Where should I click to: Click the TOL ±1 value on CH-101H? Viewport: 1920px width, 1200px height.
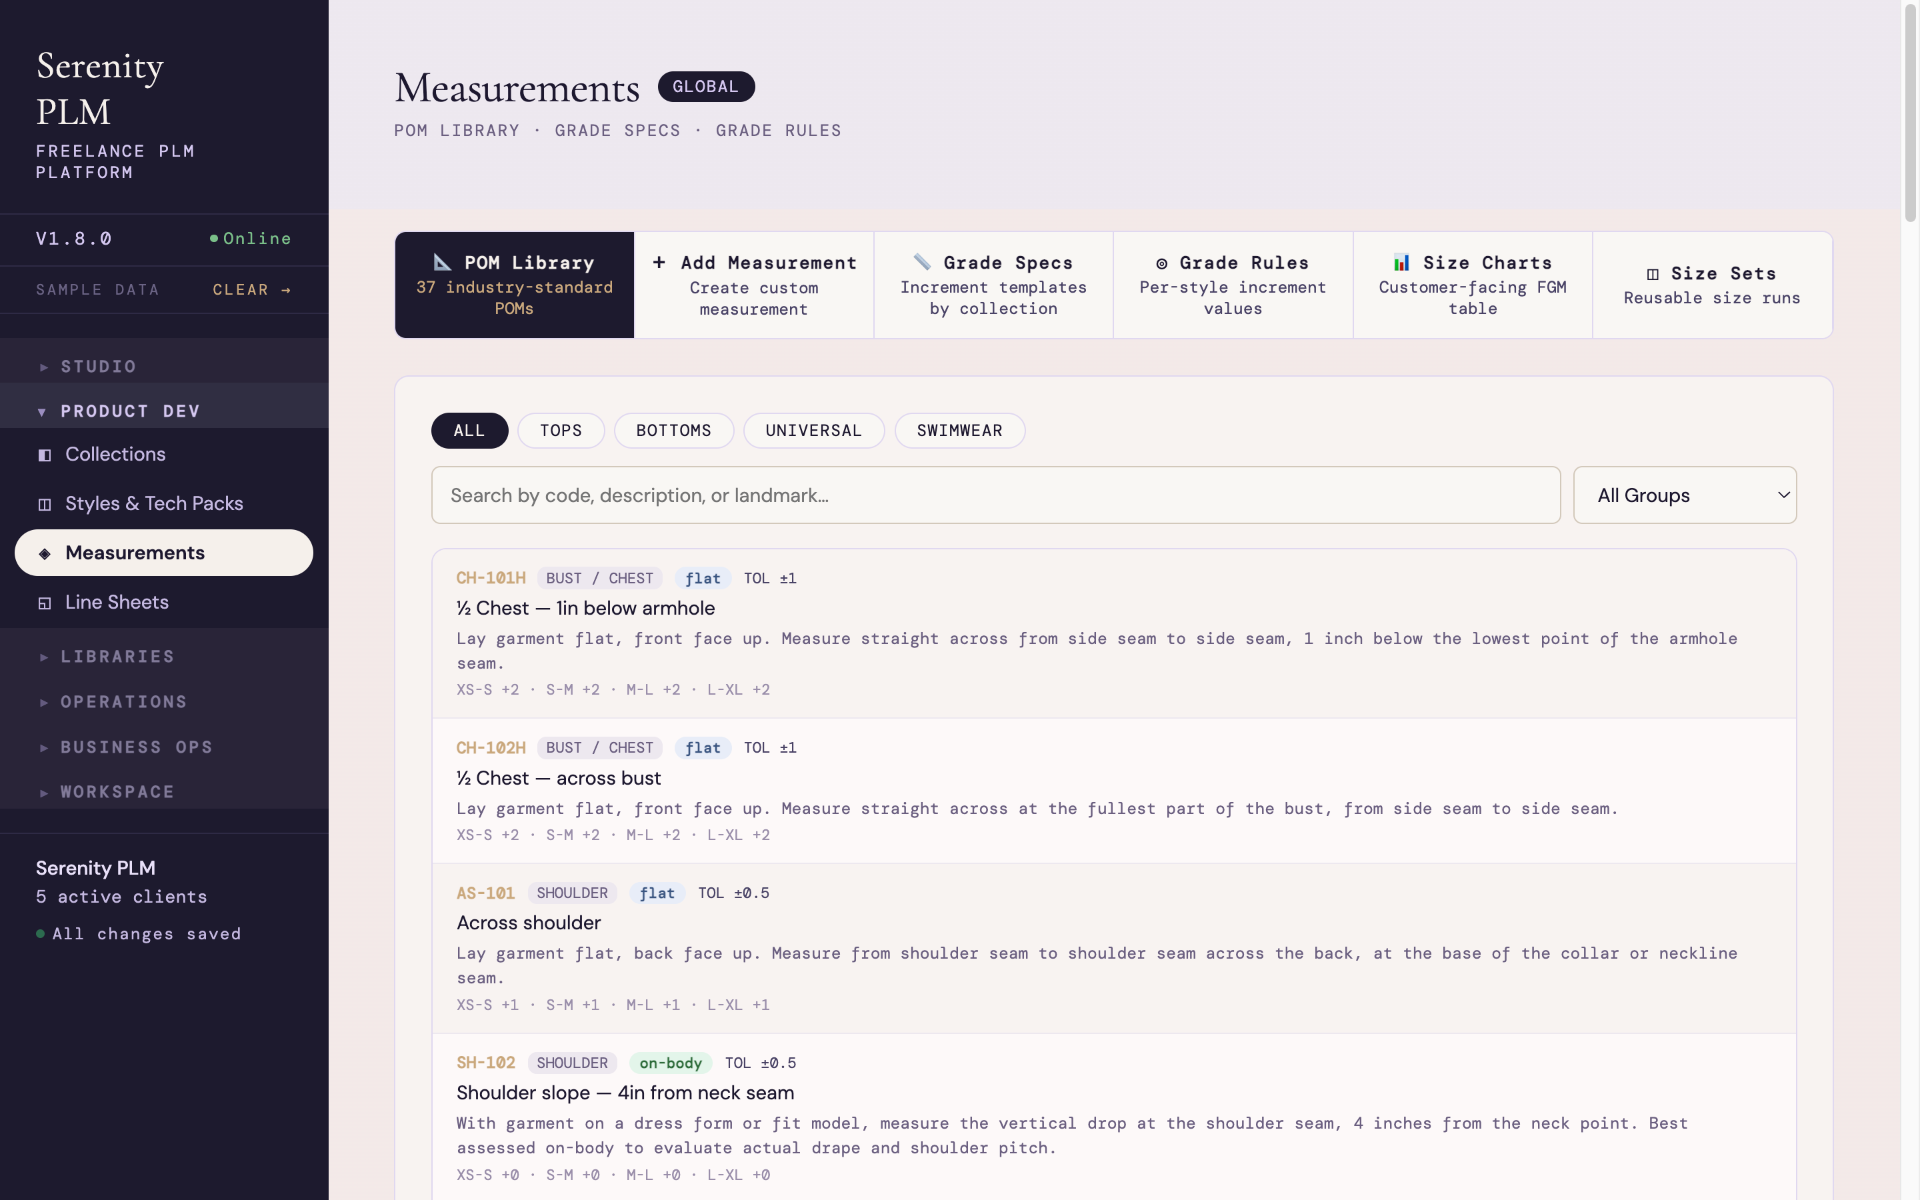tap(770, 578)
